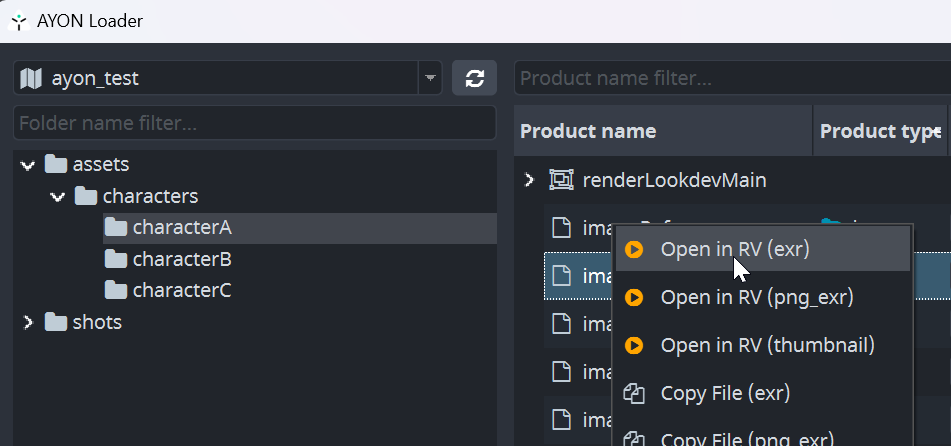The height and width of the screenshot is (446, 951).
Task: Select the characterC folder
Action: [x=181, y=291]
